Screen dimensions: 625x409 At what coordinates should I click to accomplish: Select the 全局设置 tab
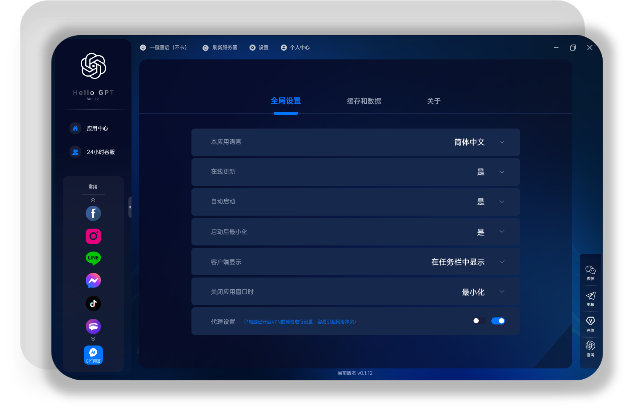[x=285, y=101]
